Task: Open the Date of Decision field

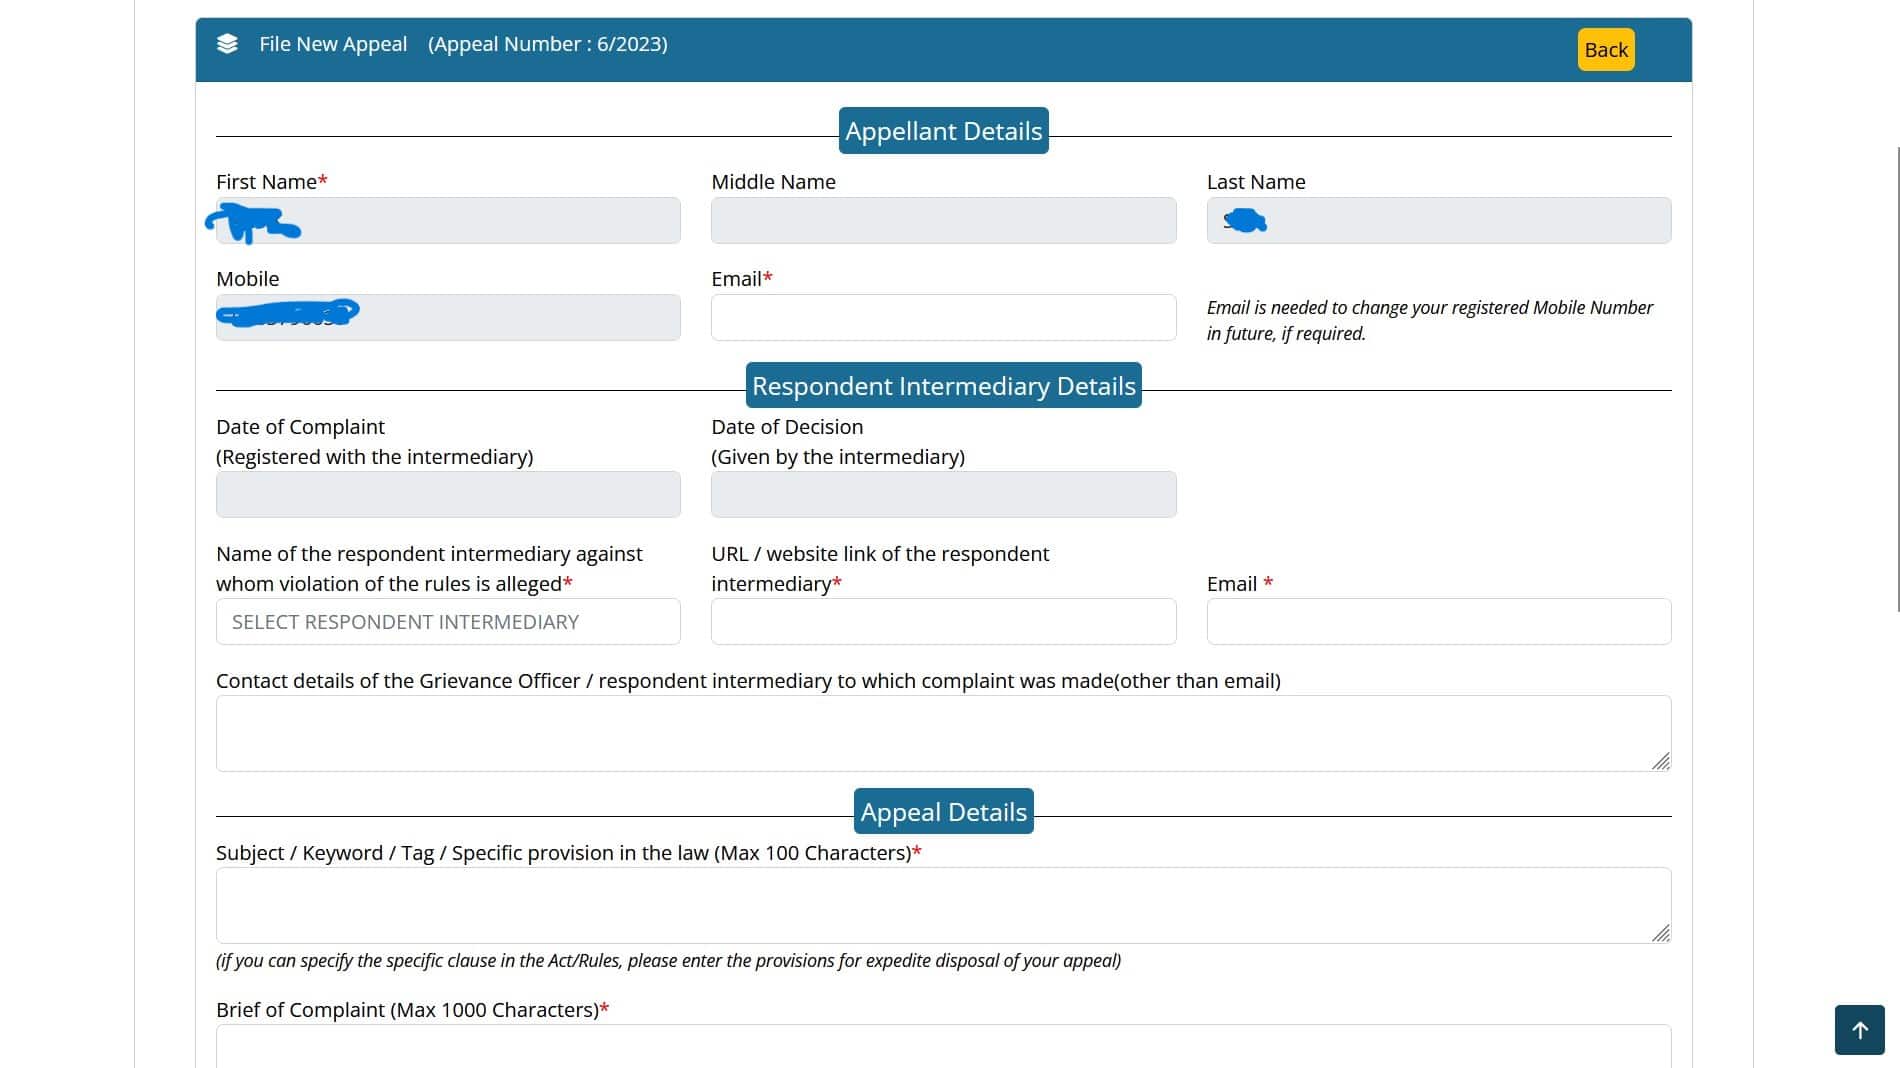Action: click(943, 495)
